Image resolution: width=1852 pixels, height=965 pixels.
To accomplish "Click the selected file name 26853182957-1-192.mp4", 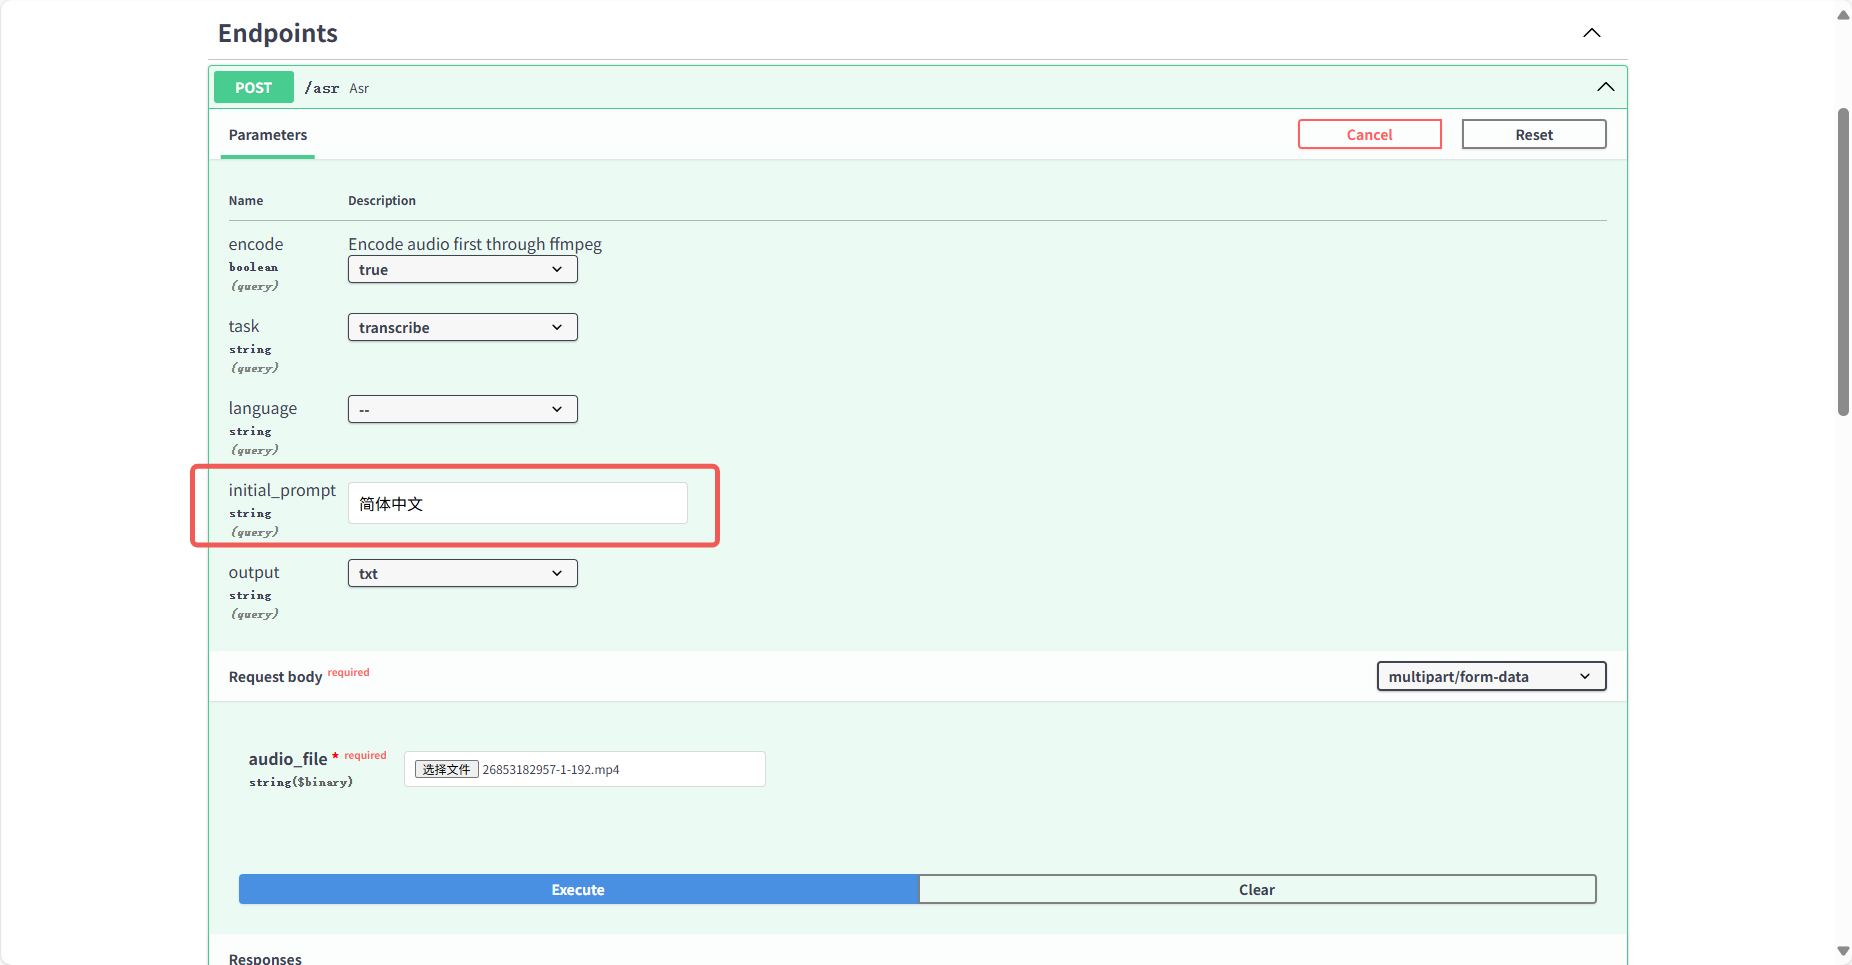I will click(x=551, y=770).
